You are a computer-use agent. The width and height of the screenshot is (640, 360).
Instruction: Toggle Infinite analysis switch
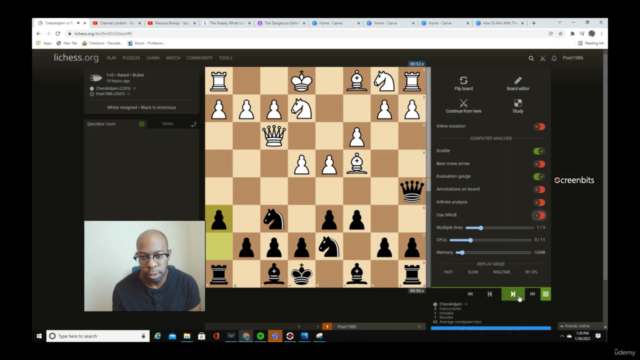pyautogui.click(x=539, y=202)
